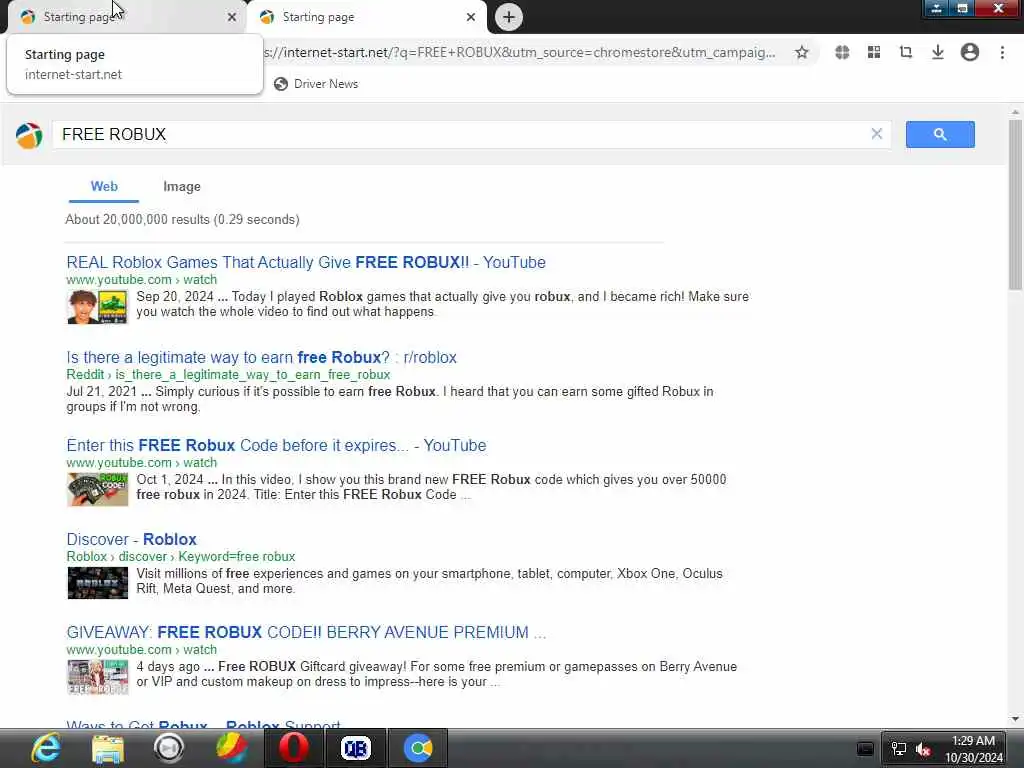Open the browser three-dot menu
The width and height of the screenshot is (1024, 768).
(x=1002, y=52)
